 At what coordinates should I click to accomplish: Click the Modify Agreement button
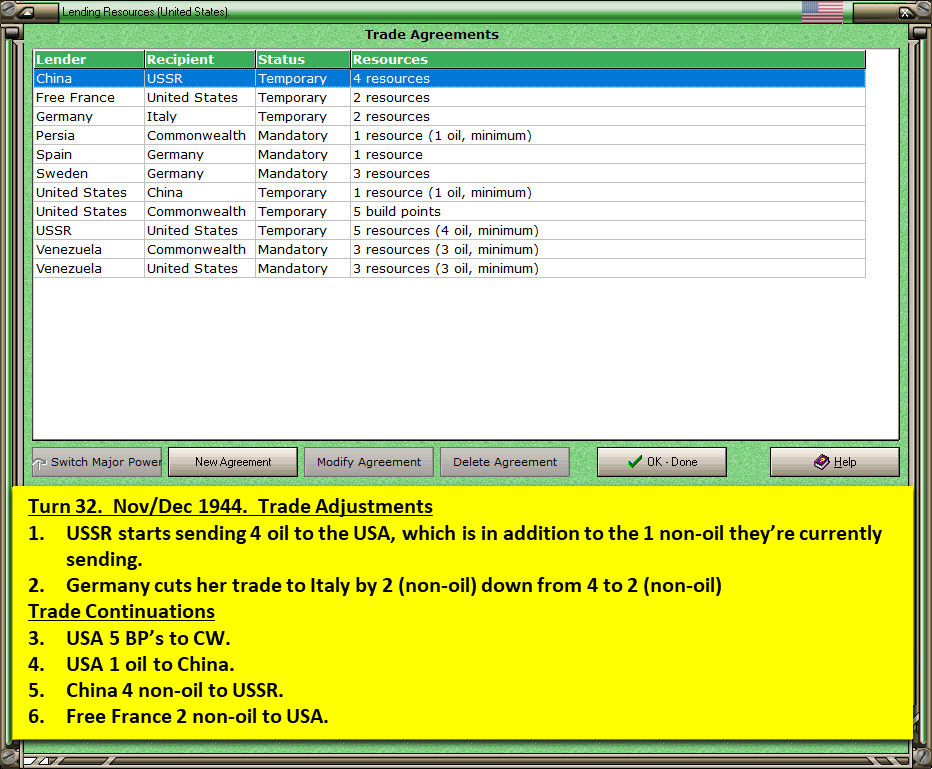369,462
